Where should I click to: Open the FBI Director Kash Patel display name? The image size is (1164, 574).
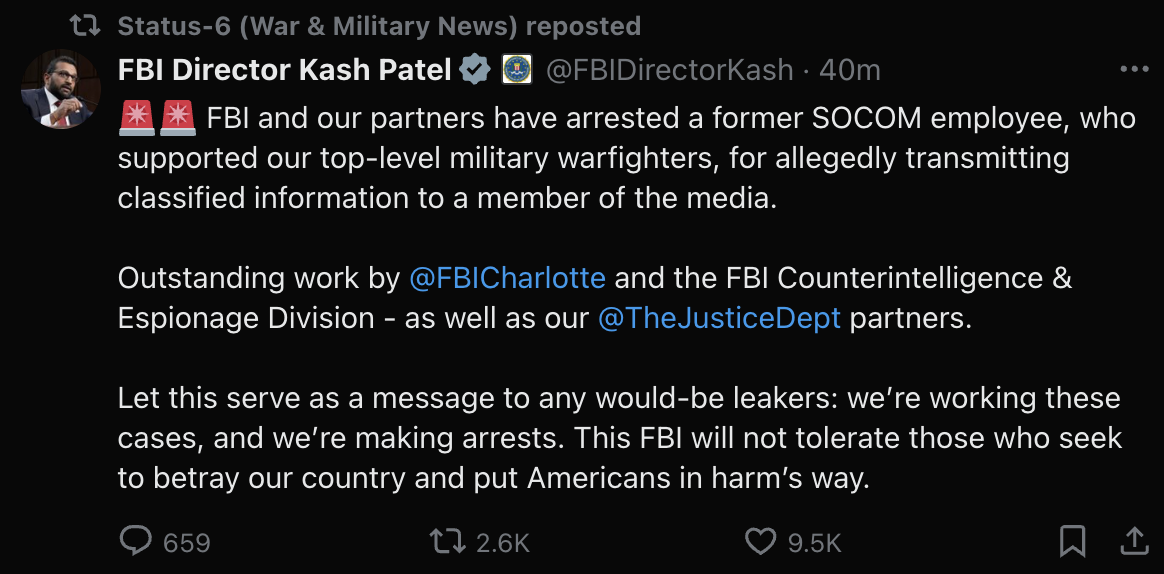coord(284,70)
